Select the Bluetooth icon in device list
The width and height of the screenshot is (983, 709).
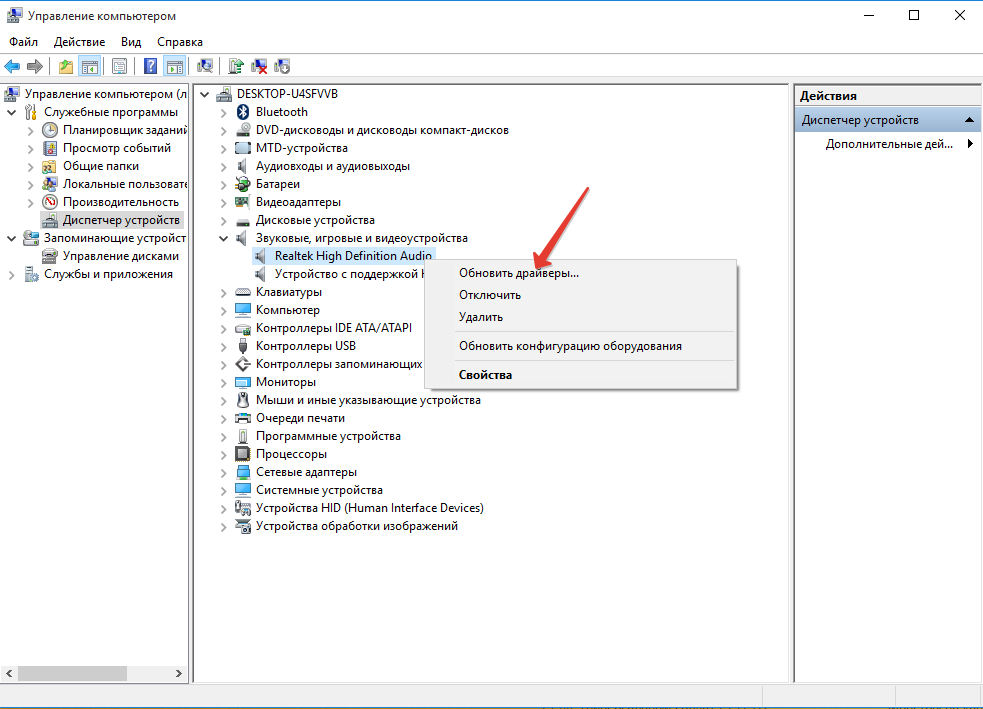tap(243, 112)
